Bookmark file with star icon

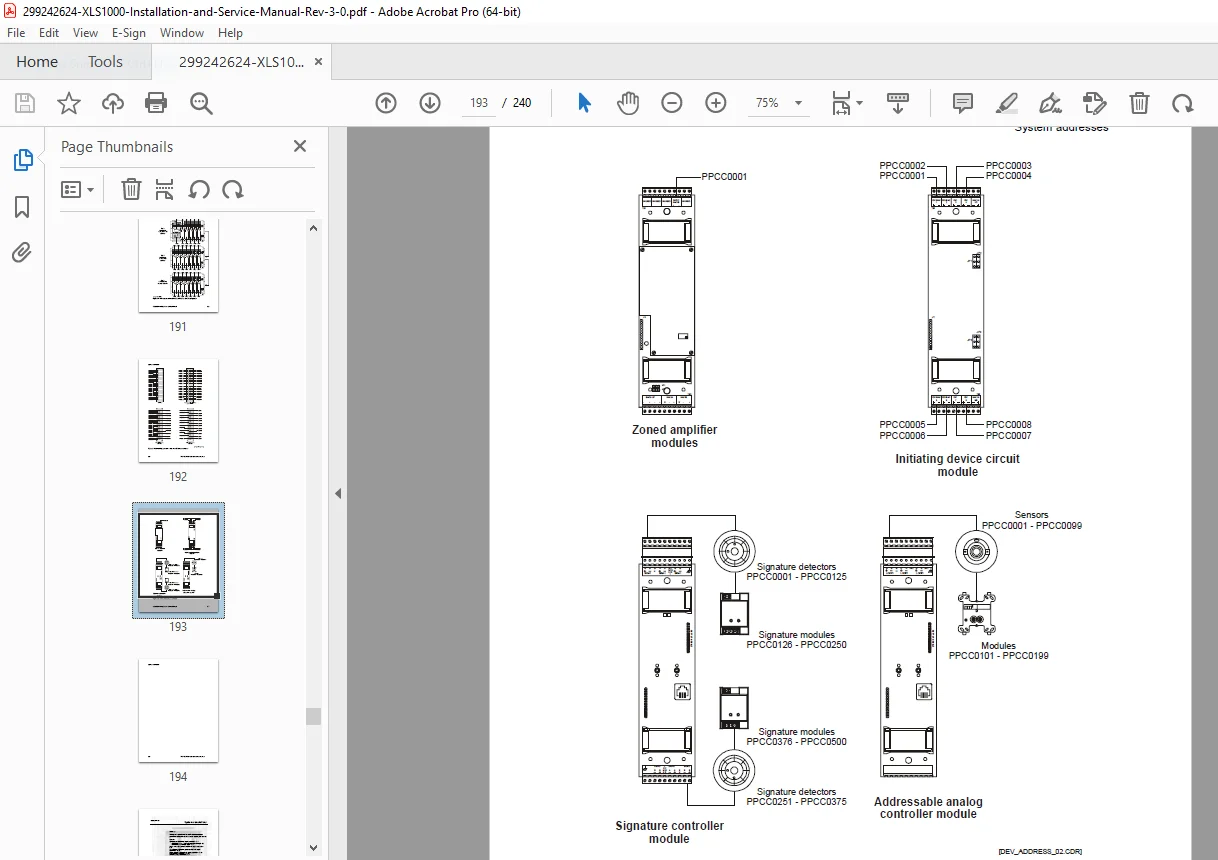[68, 103]
